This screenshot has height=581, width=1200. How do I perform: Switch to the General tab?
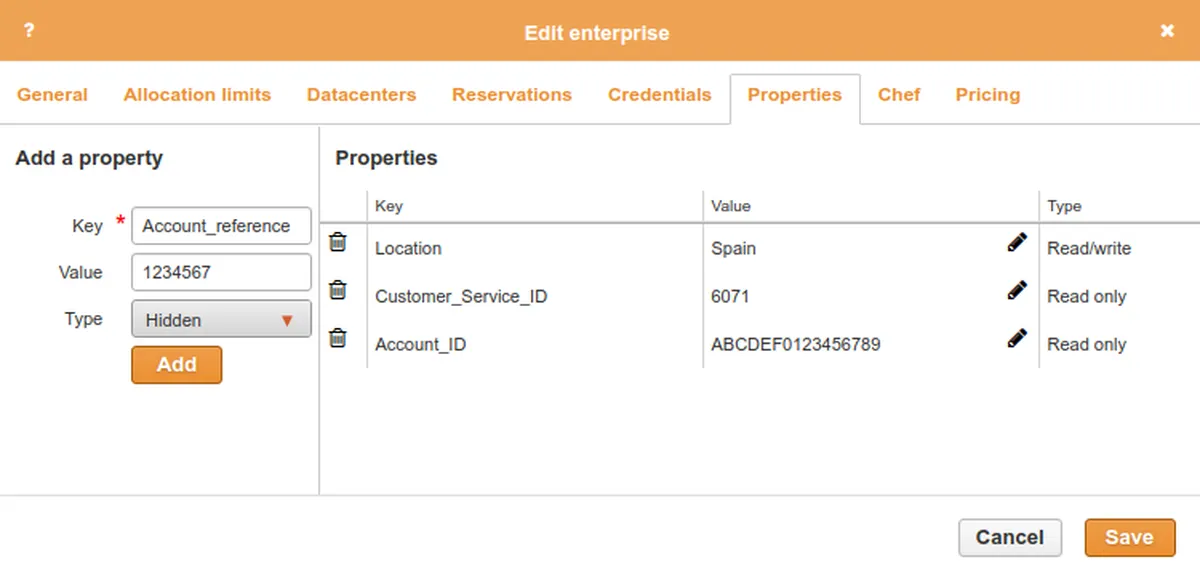tap(52, 95)
